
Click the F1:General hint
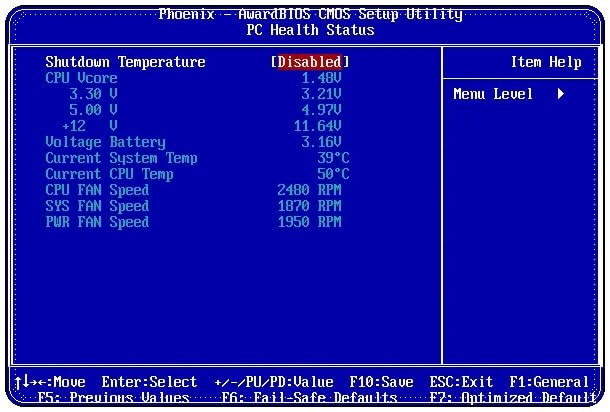(549, 382)
